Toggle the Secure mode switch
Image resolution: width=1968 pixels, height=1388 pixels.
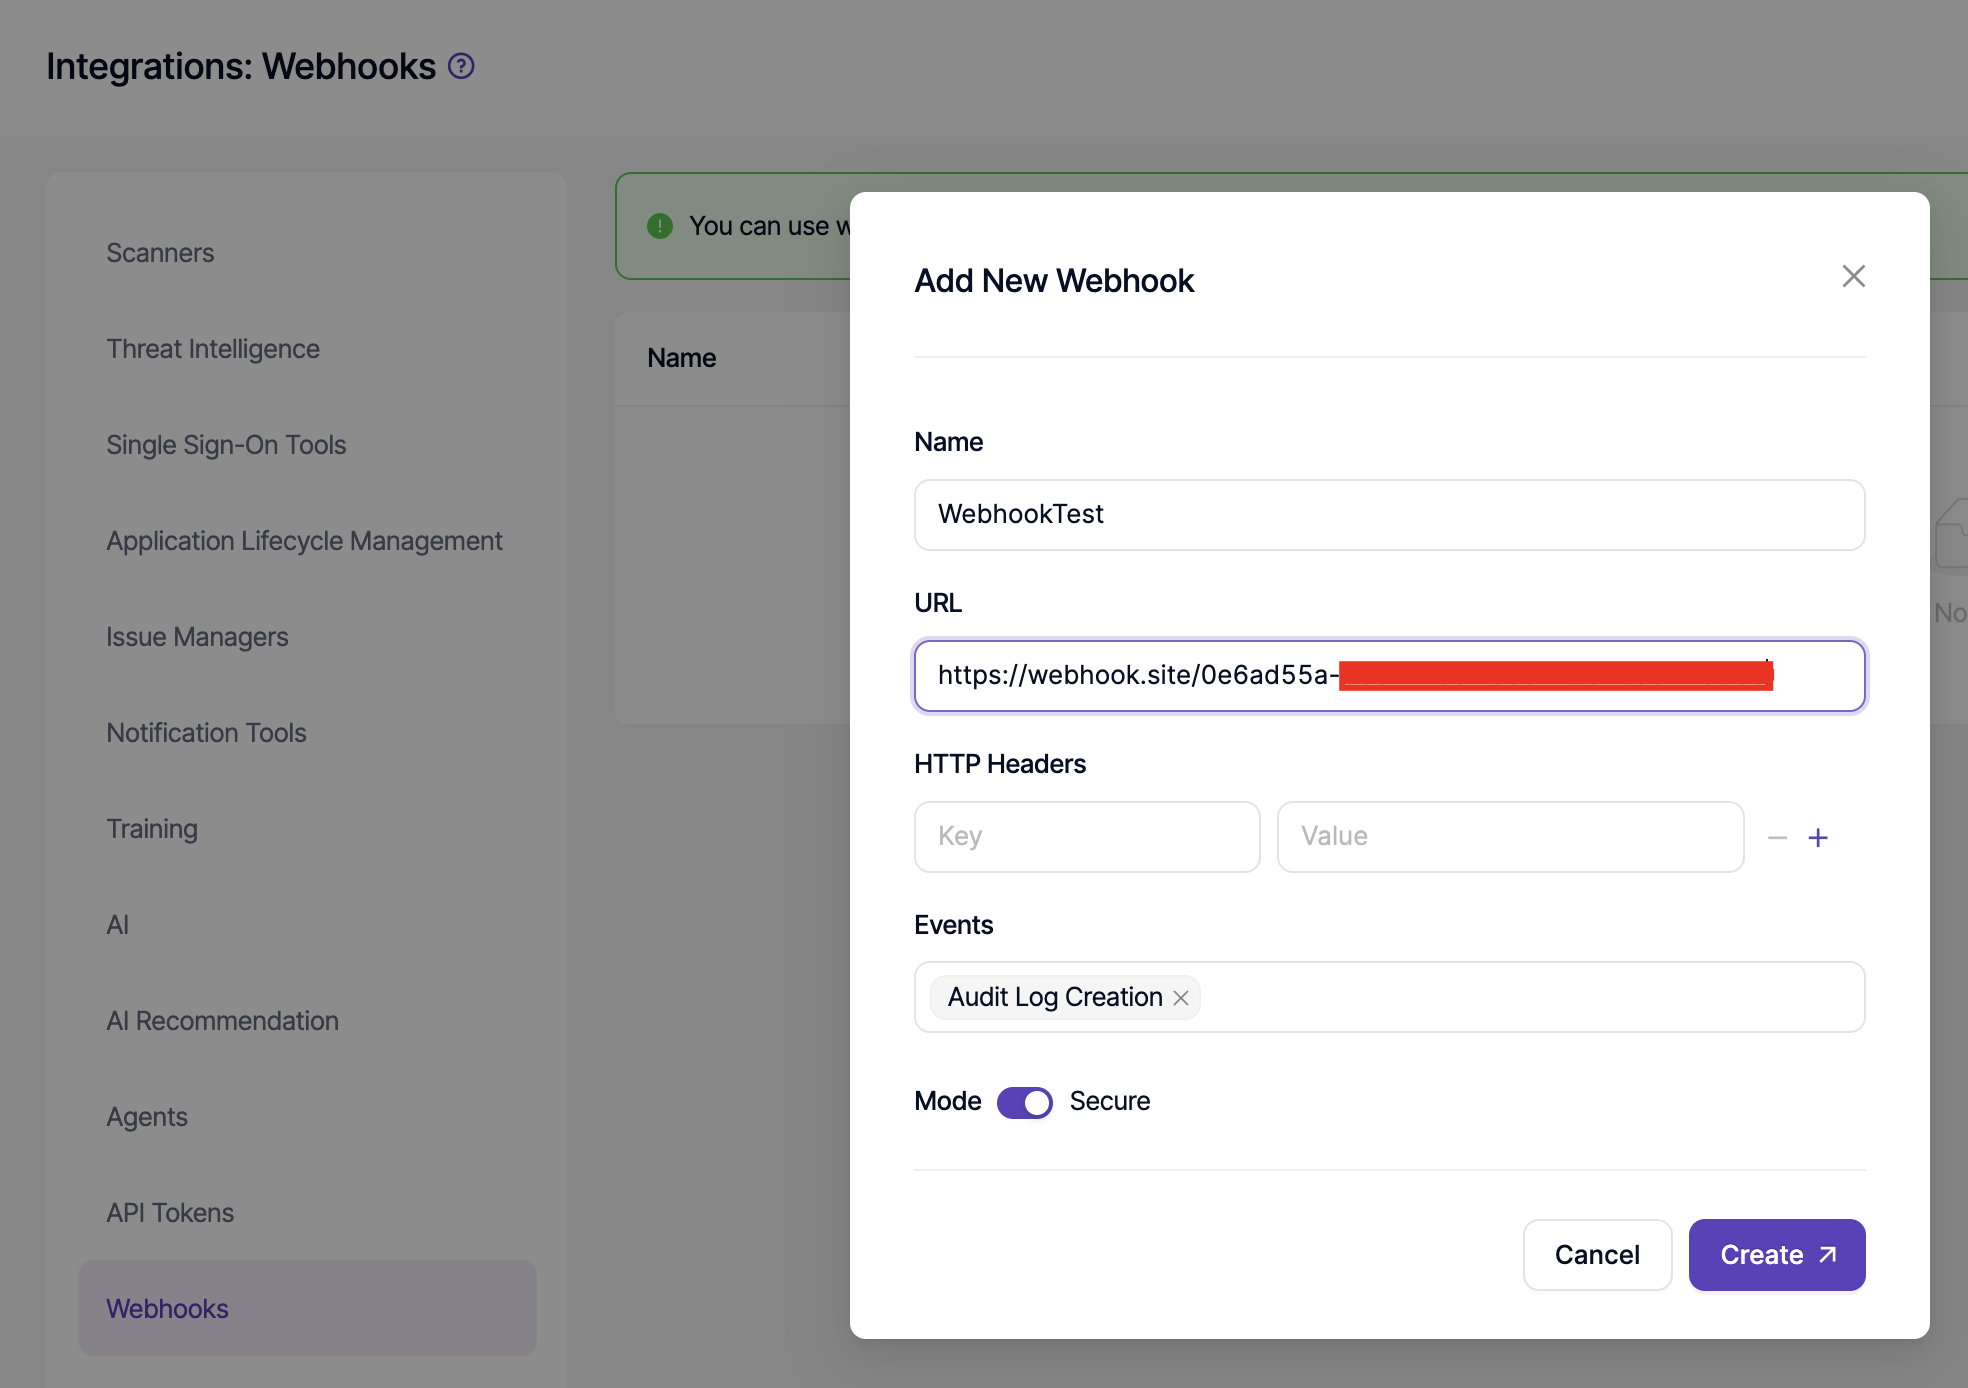(1024, 1102)
